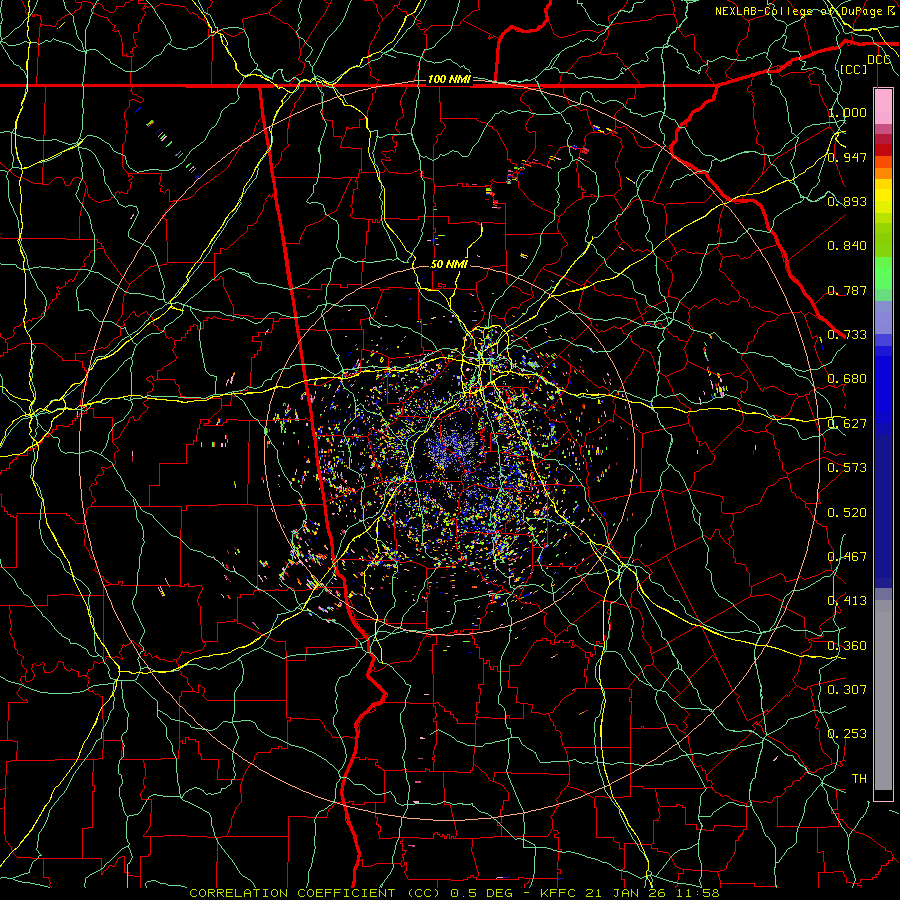The height and width of the screenshot is (900, 900).
Task: Click the 1.000 legend value
Action: point(847,112)
